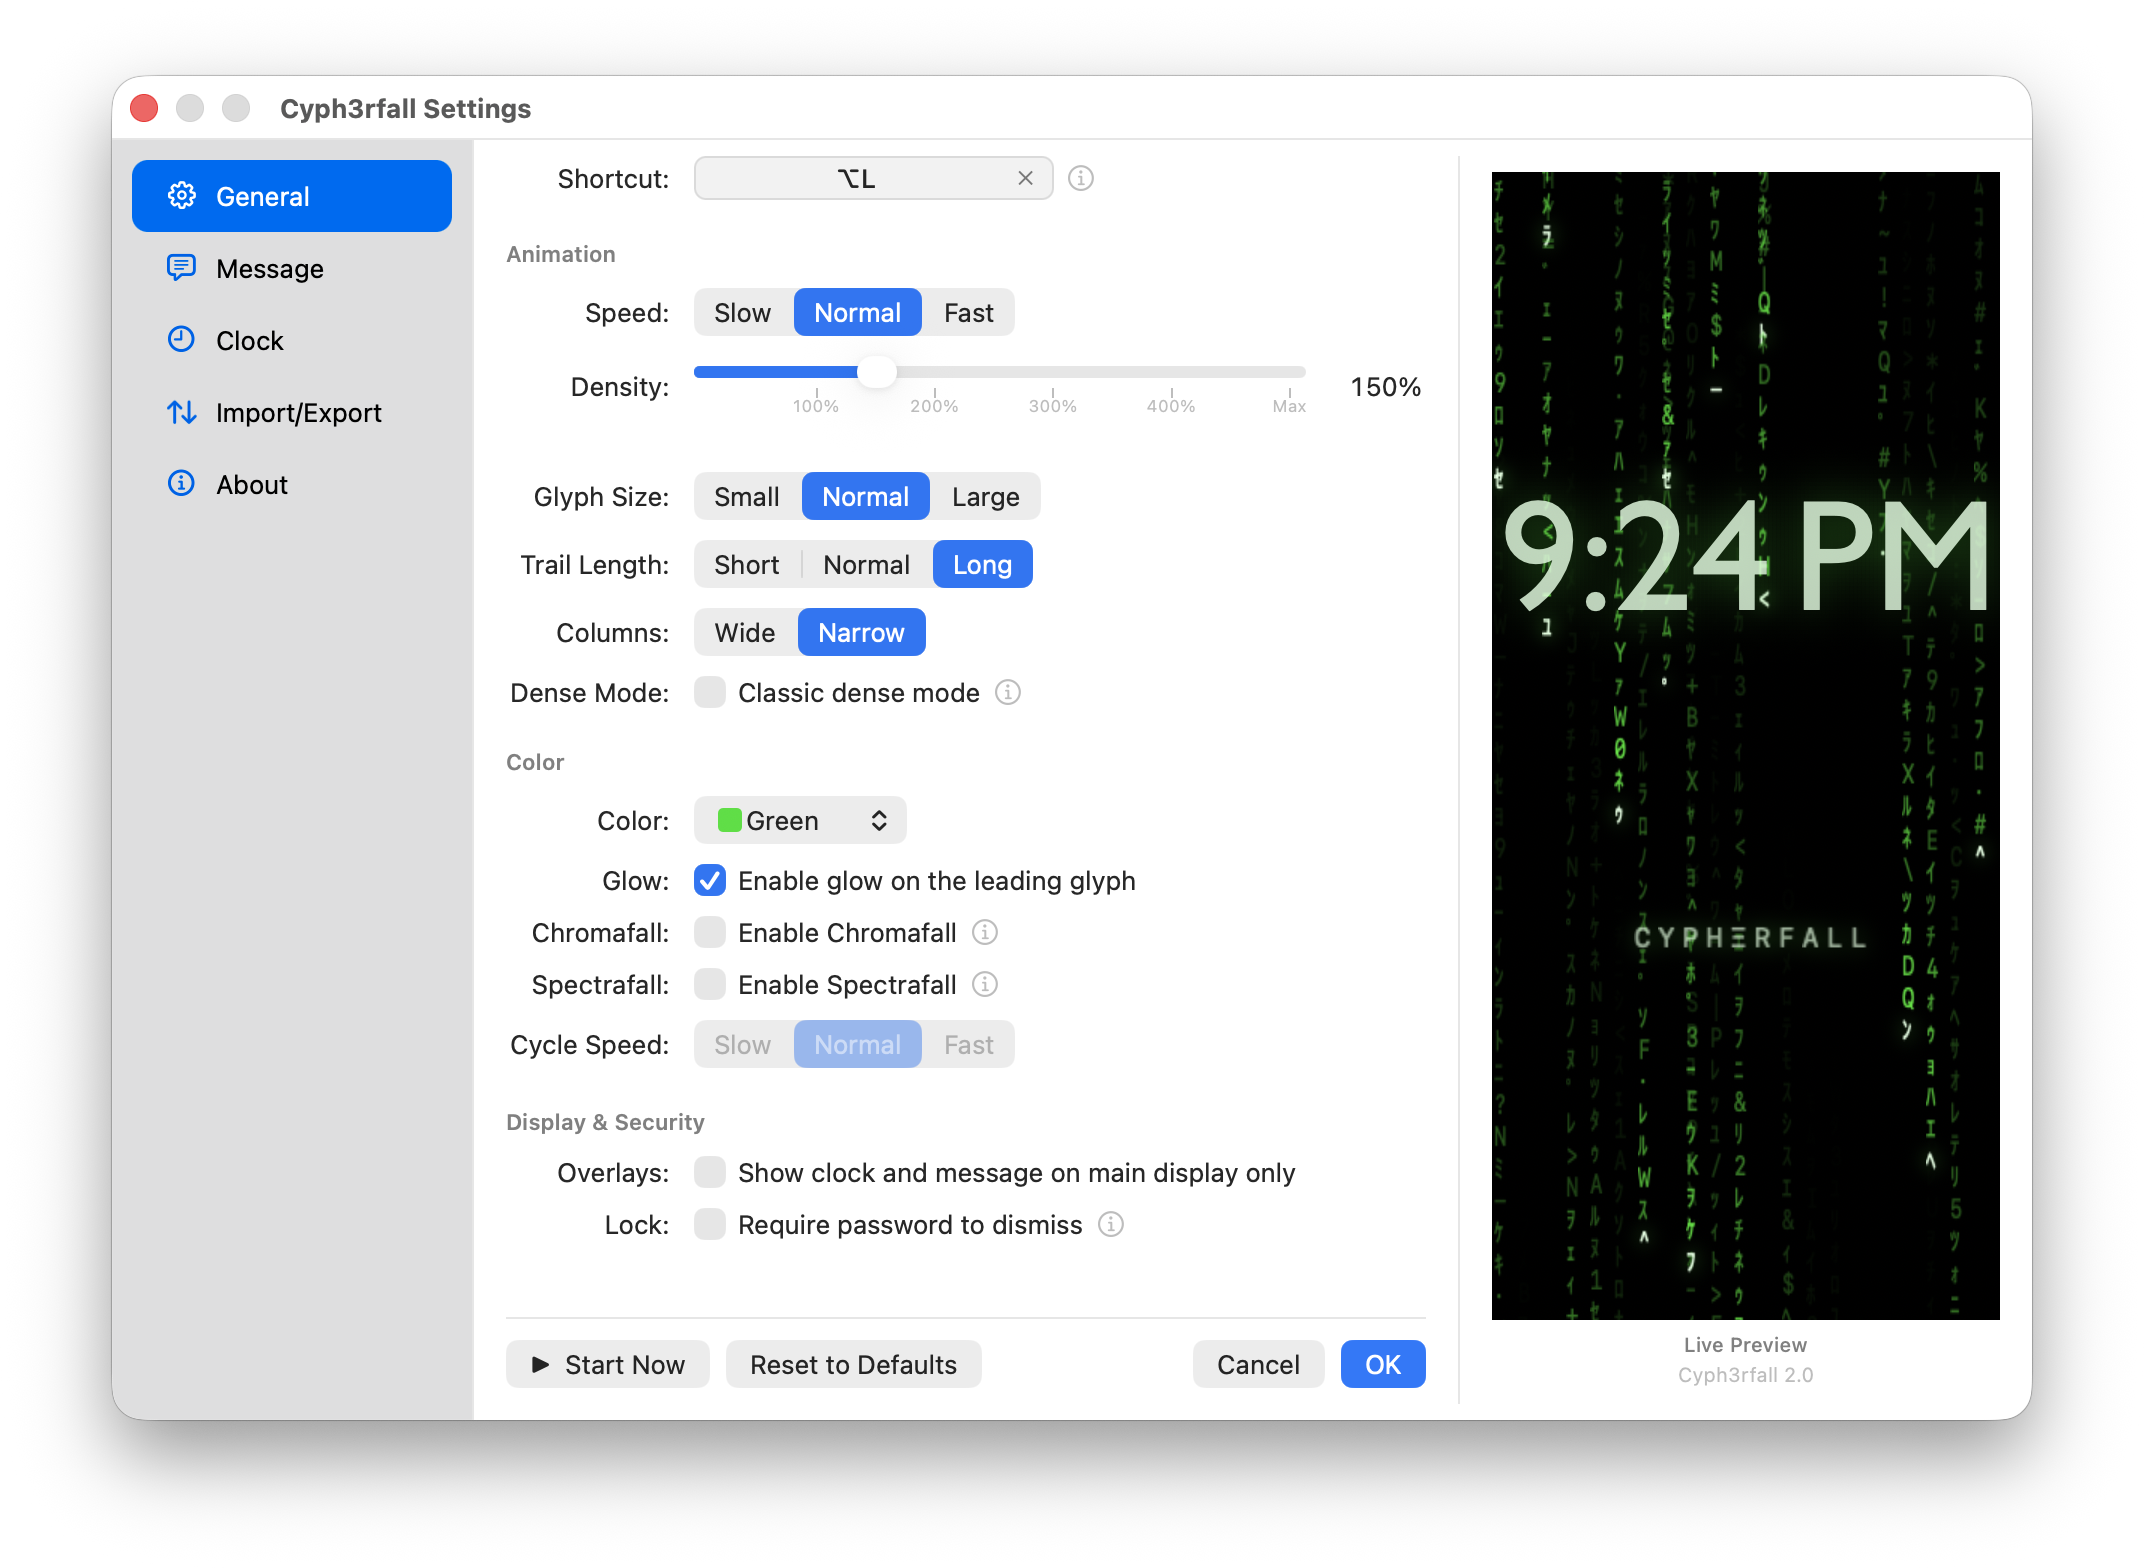The image size is (2144, 1568).
Task: Open the Import/Export tab
Action: pyautogui.click(x=292, y=412)
